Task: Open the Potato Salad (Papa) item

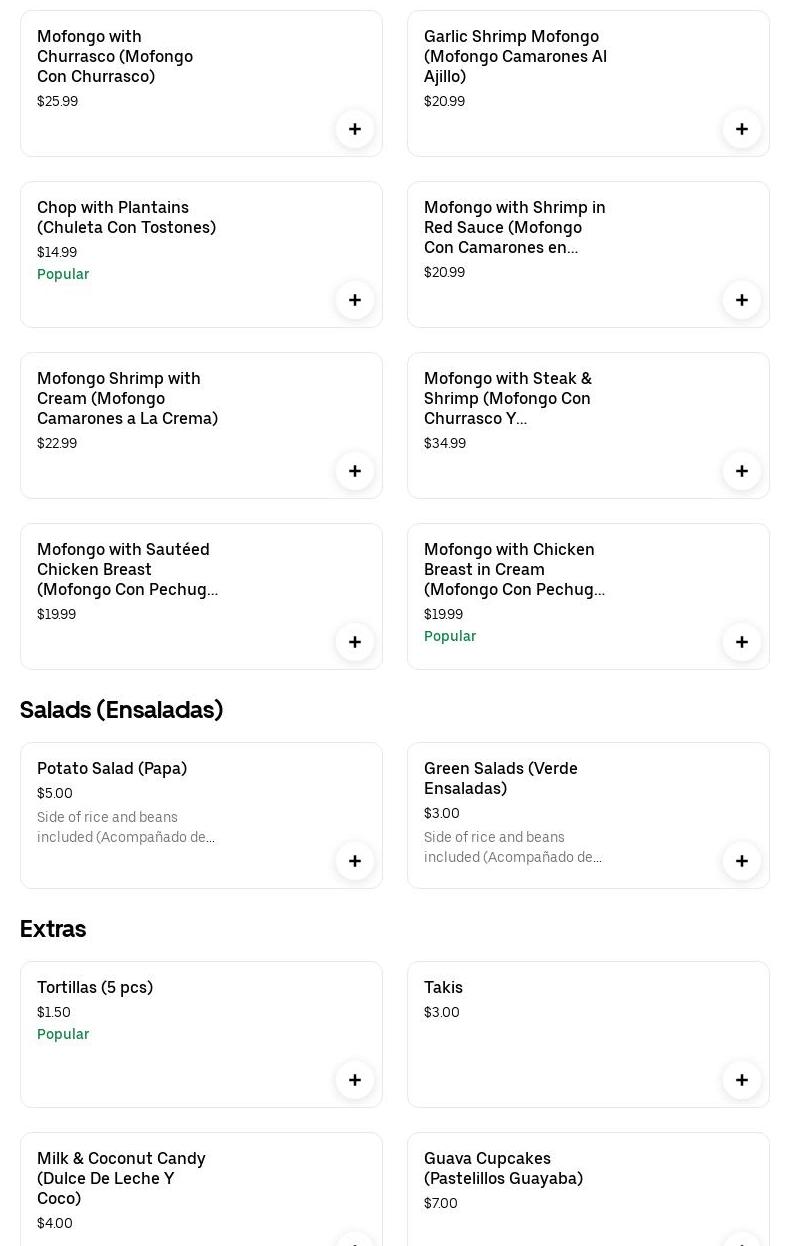Action: 112,769
